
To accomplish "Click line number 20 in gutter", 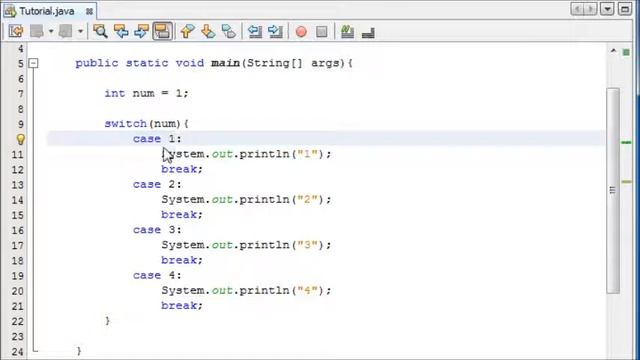I will pos(18,291).
